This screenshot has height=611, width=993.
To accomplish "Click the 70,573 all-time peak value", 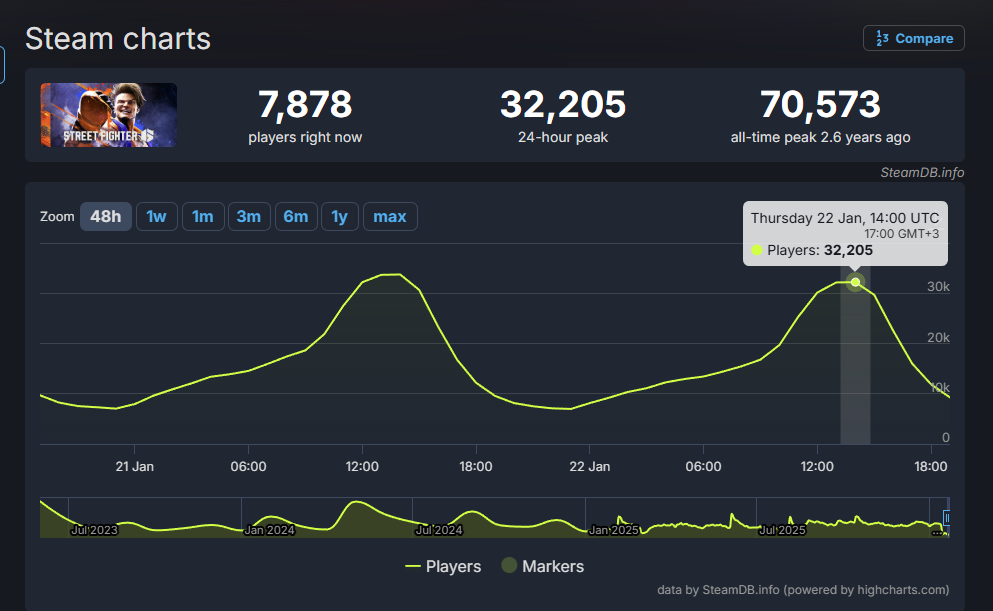I will point(820,104).
